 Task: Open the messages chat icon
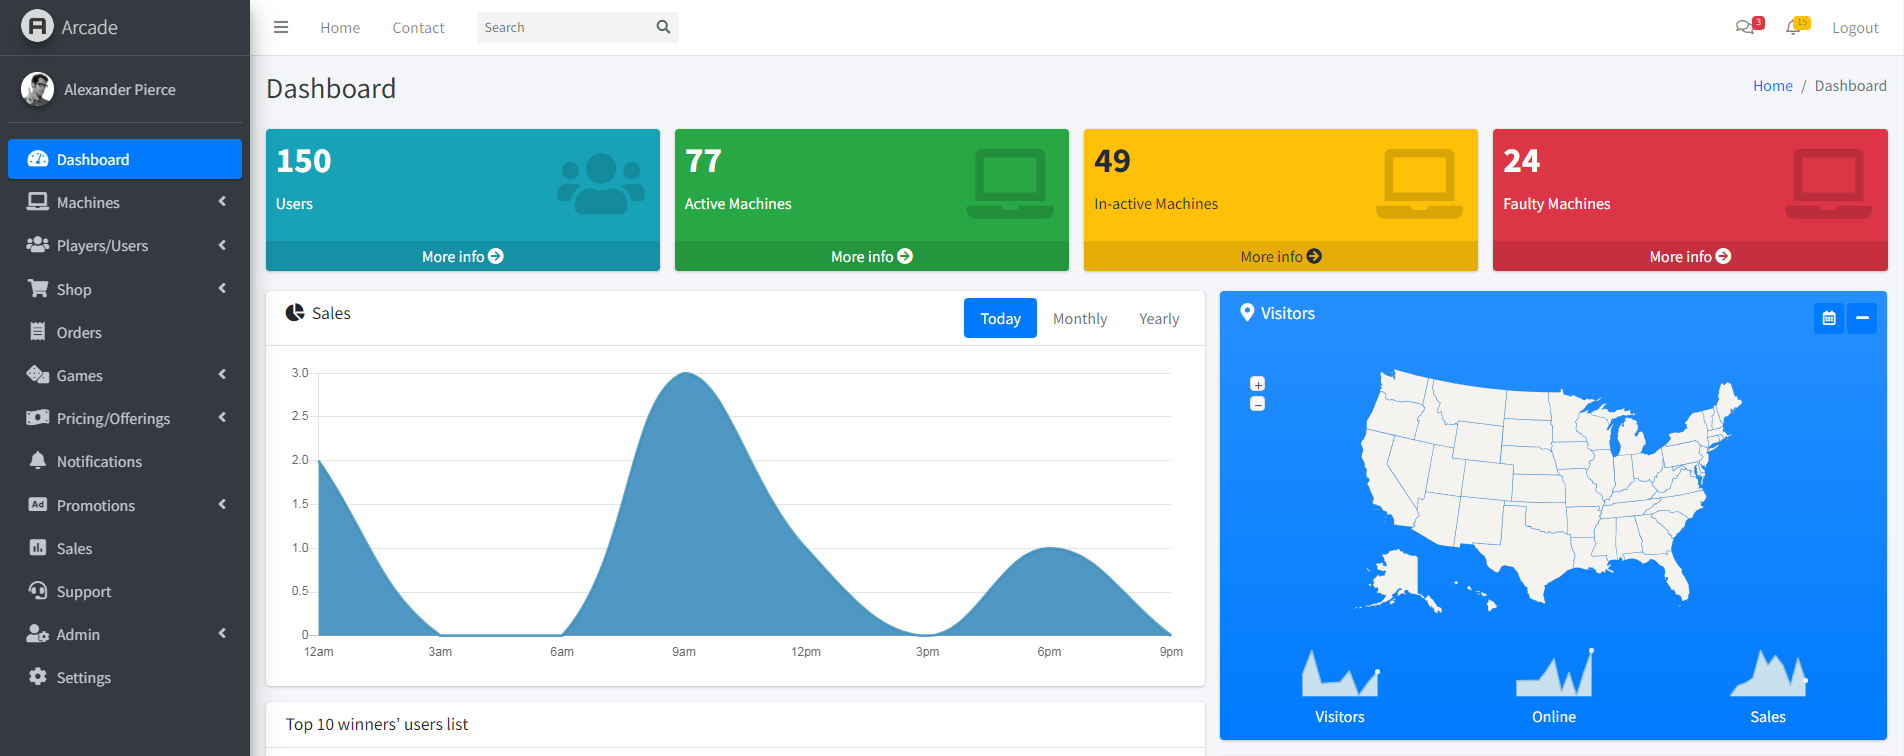click(x=1745, y=27)
